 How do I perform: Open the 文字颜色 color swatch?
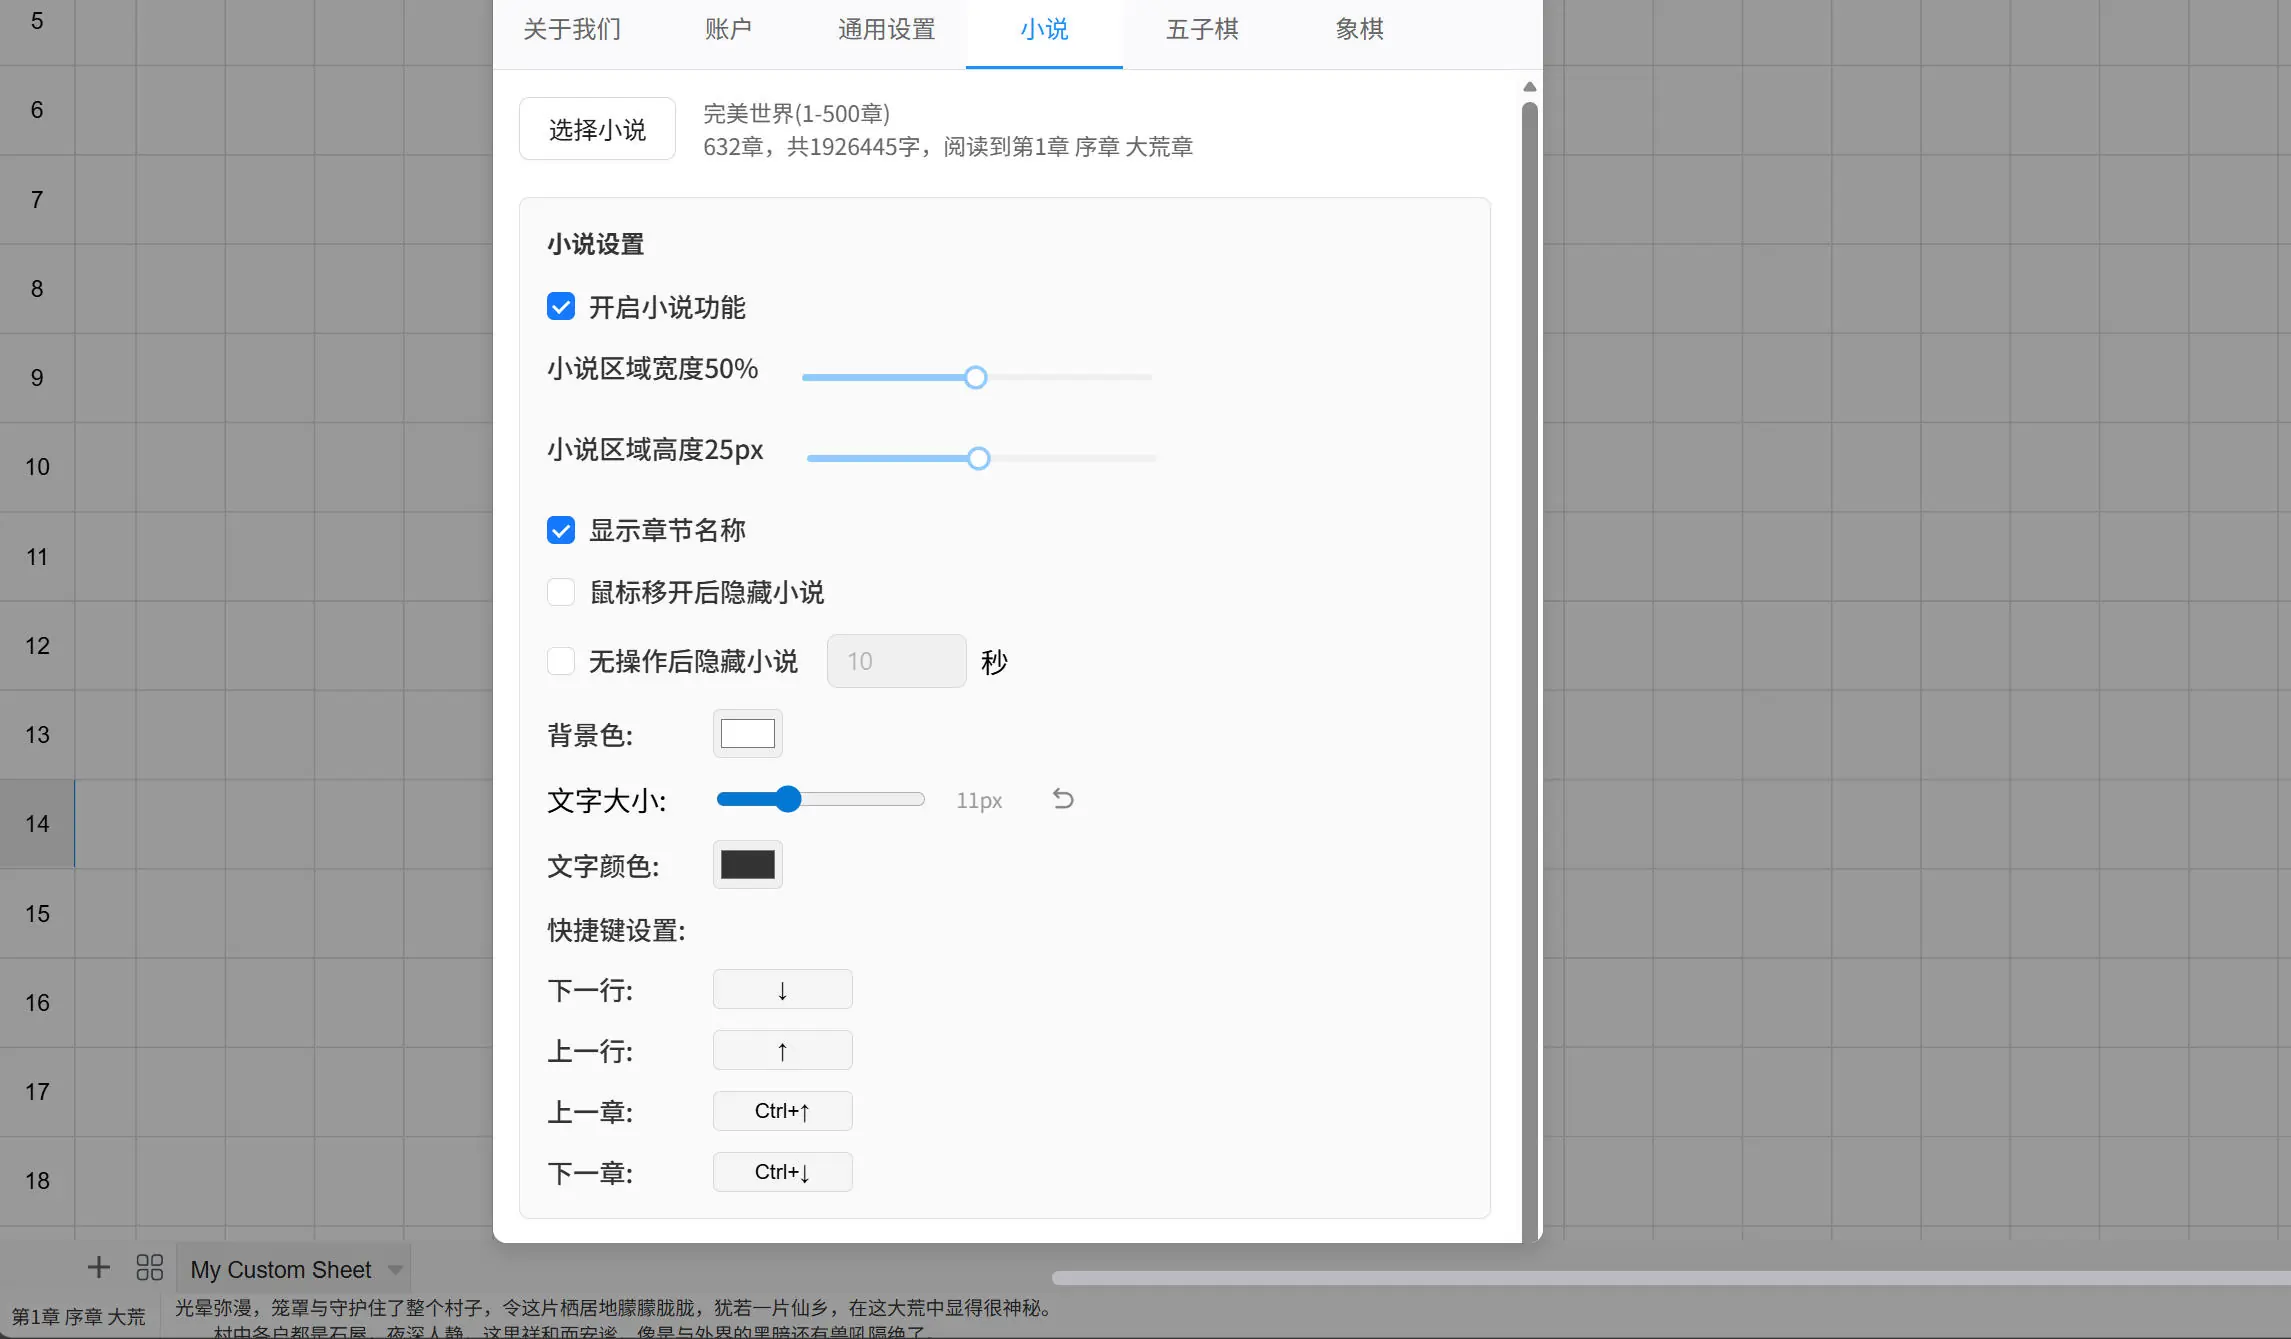click(747, 864)
